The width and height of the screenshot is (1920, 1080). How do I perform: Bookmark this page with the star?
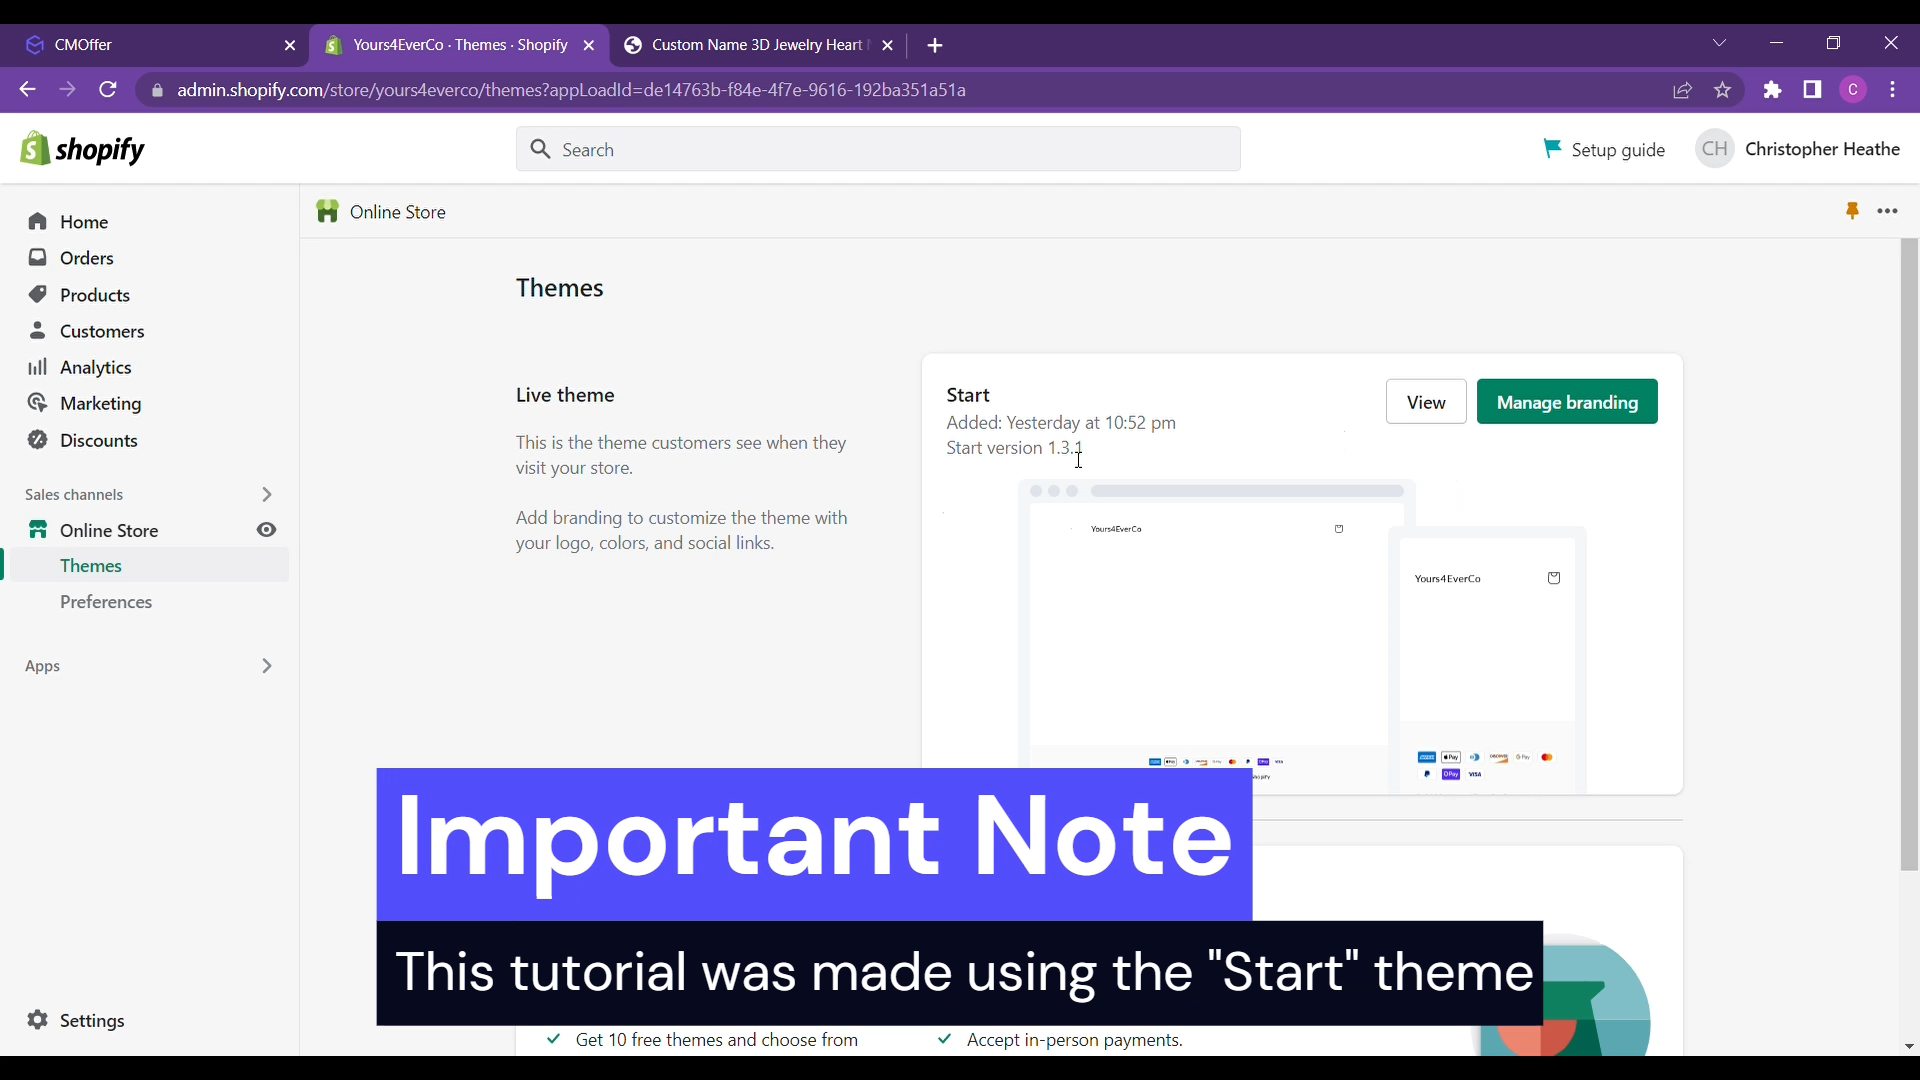[x=1723, y=90]
